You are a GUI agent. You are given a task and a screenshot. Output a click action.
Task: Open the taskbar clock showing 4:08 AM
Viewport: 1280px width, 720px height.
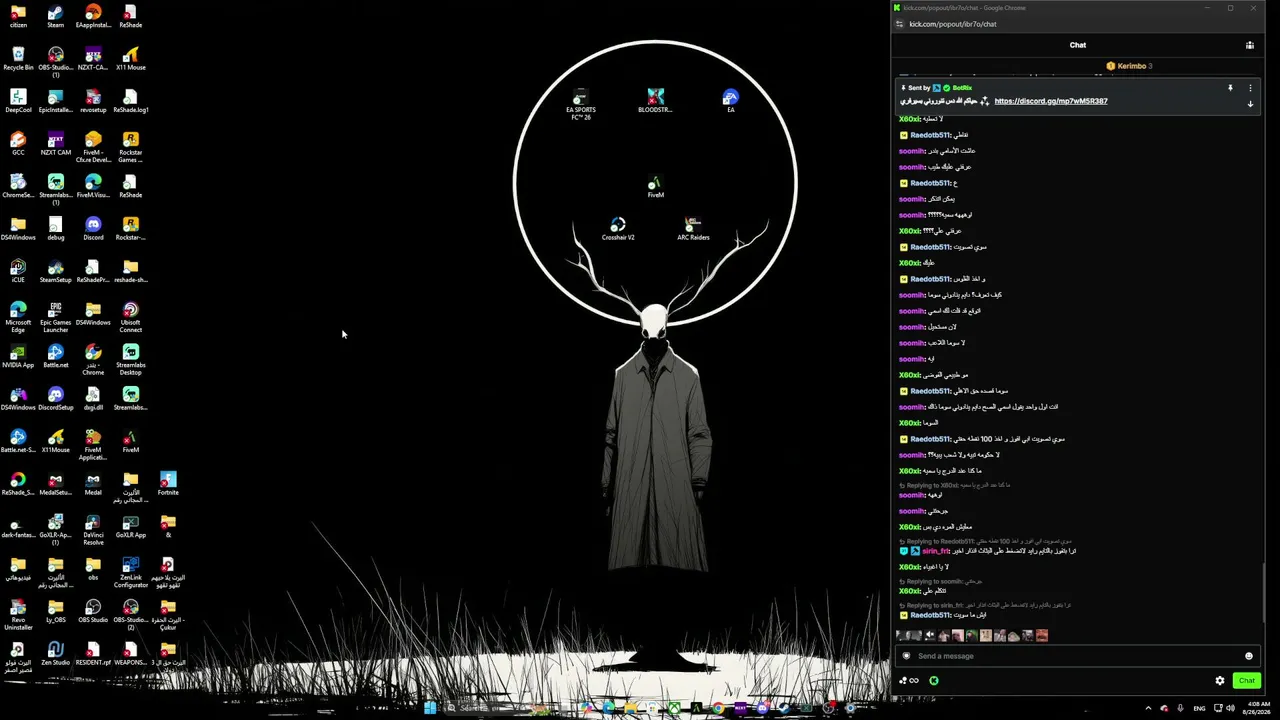[1258, 708]
